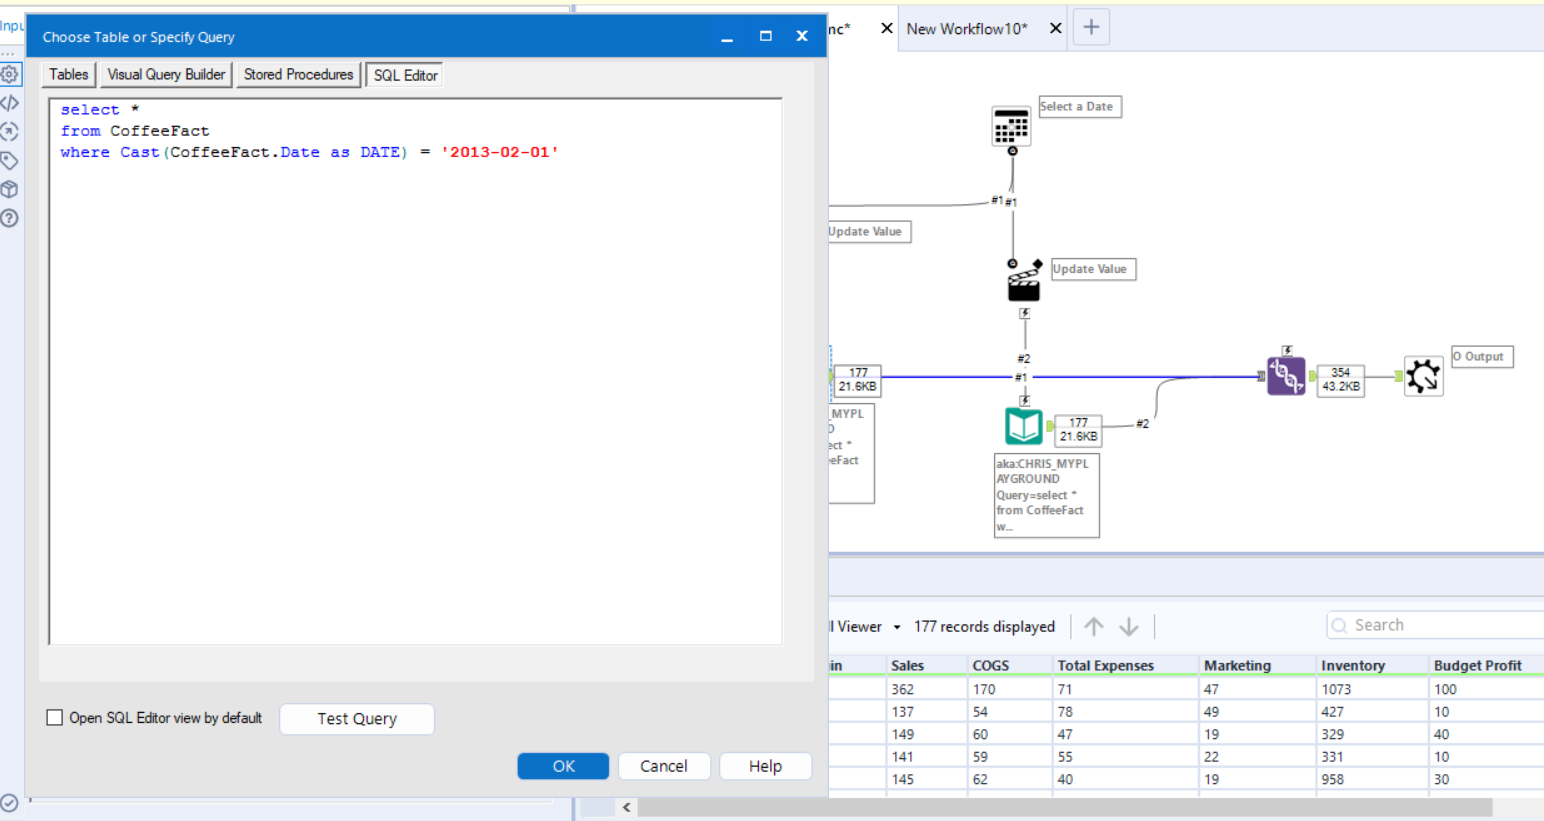Click the Macro Output gear icon
Viewport: 1544px width, 821px height.
pos(1422,376)
